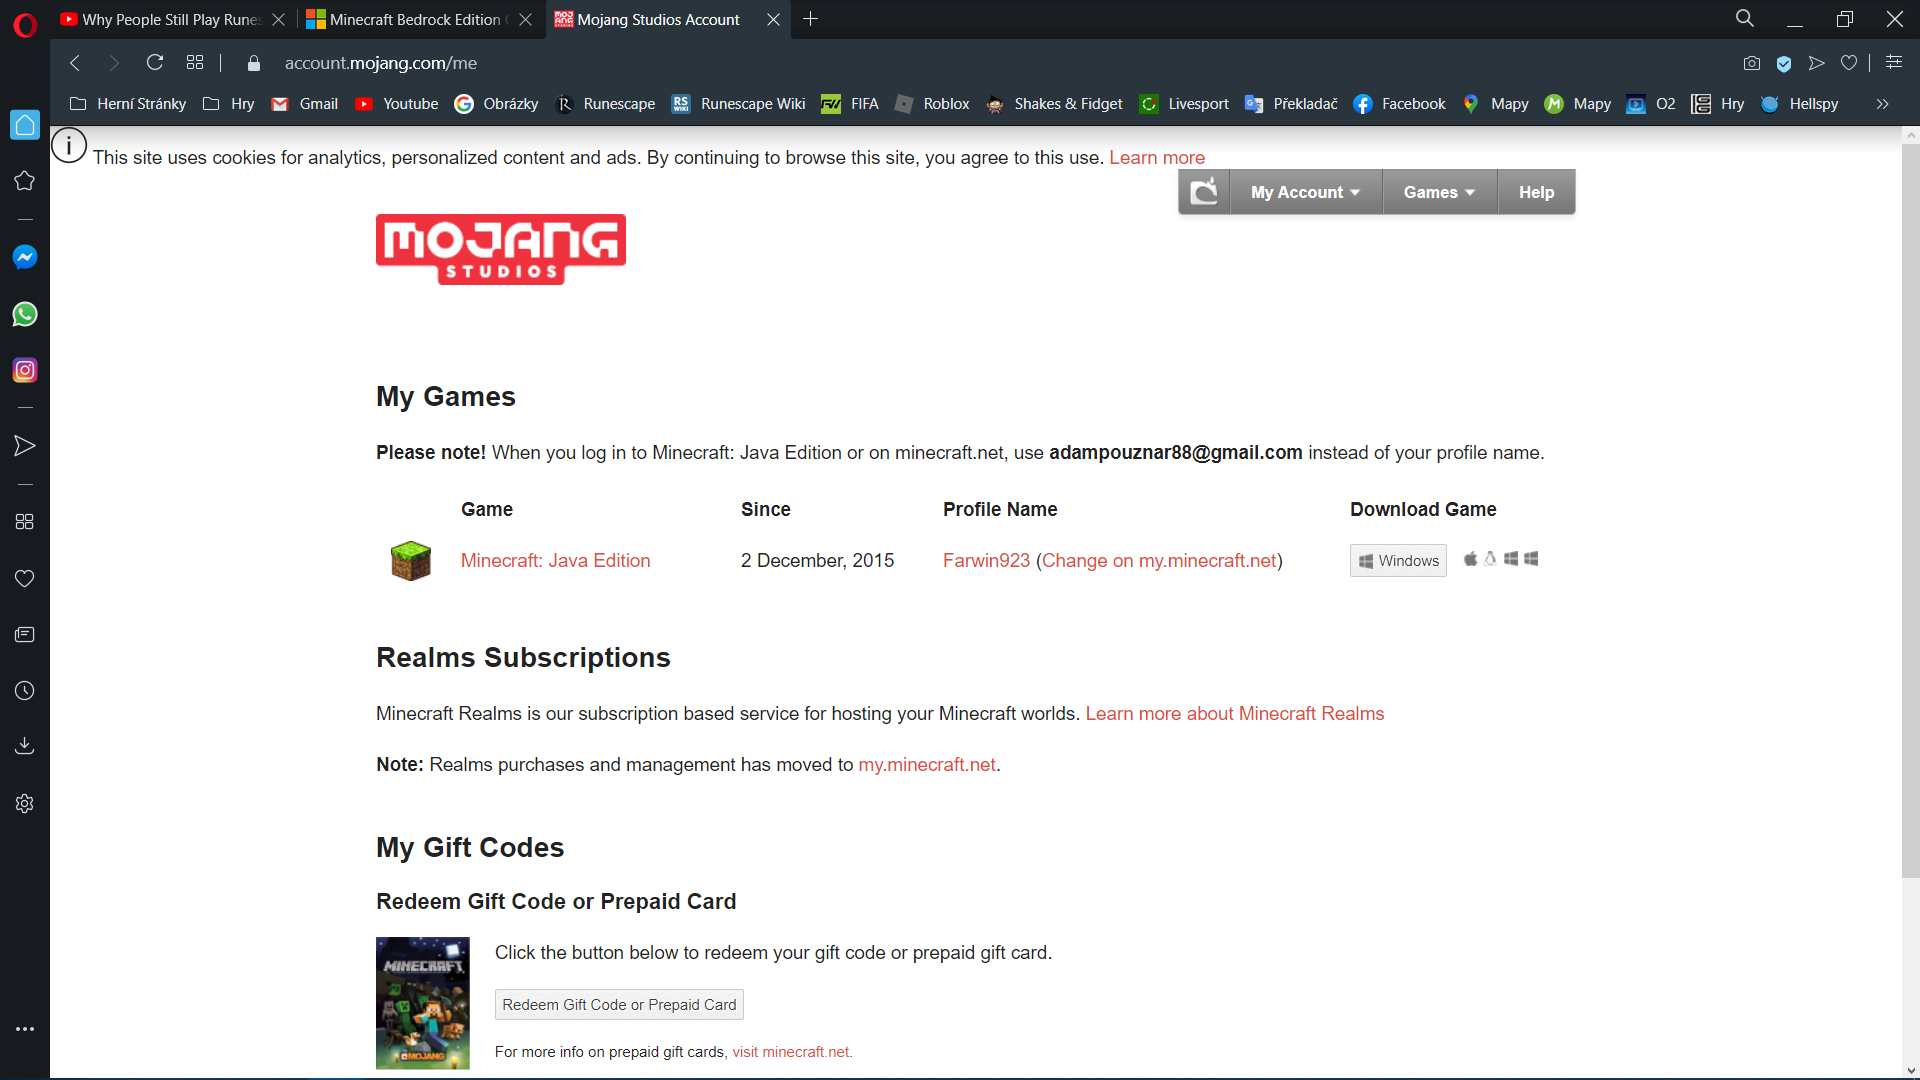Image resolution: width=1920 pixels, height=1080 pixels.
Task: Open sidebar bookmarks star icon
Action: 25,181
